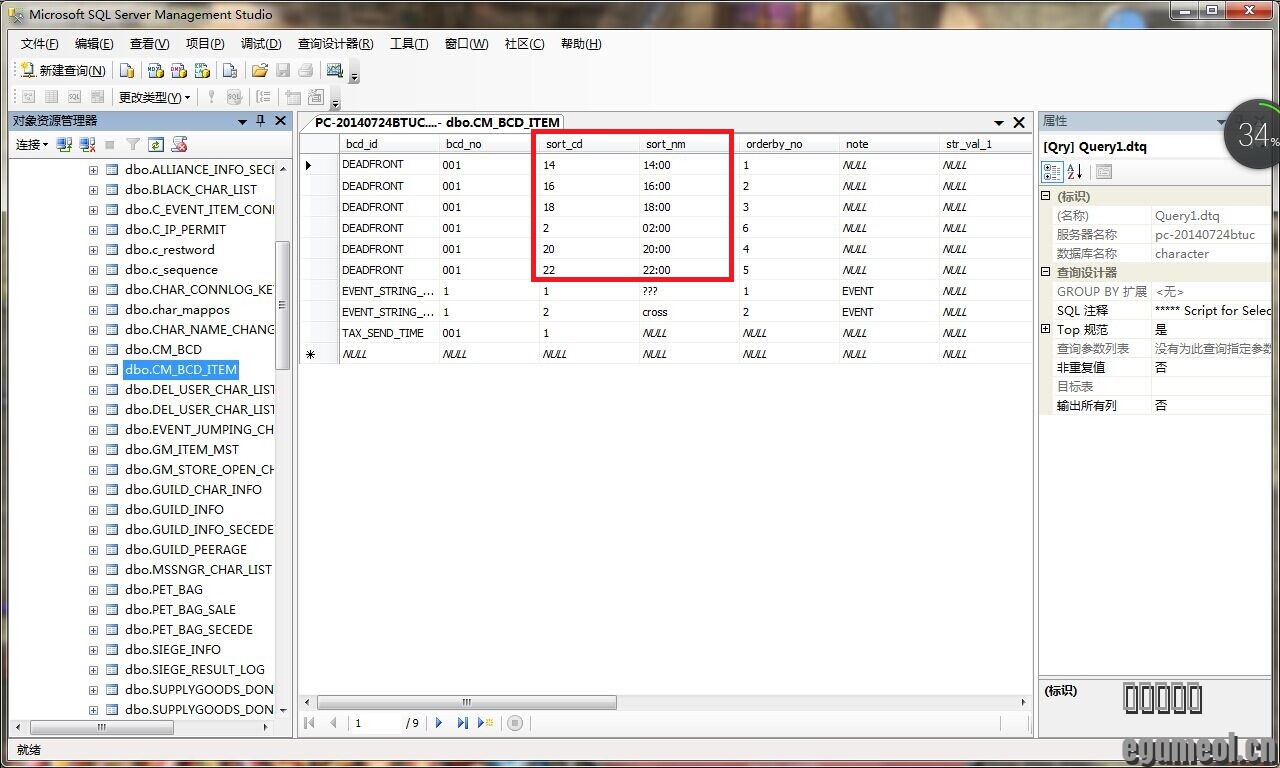
Task: Open the 更改类型 dropdown
Action: point(154,97)
